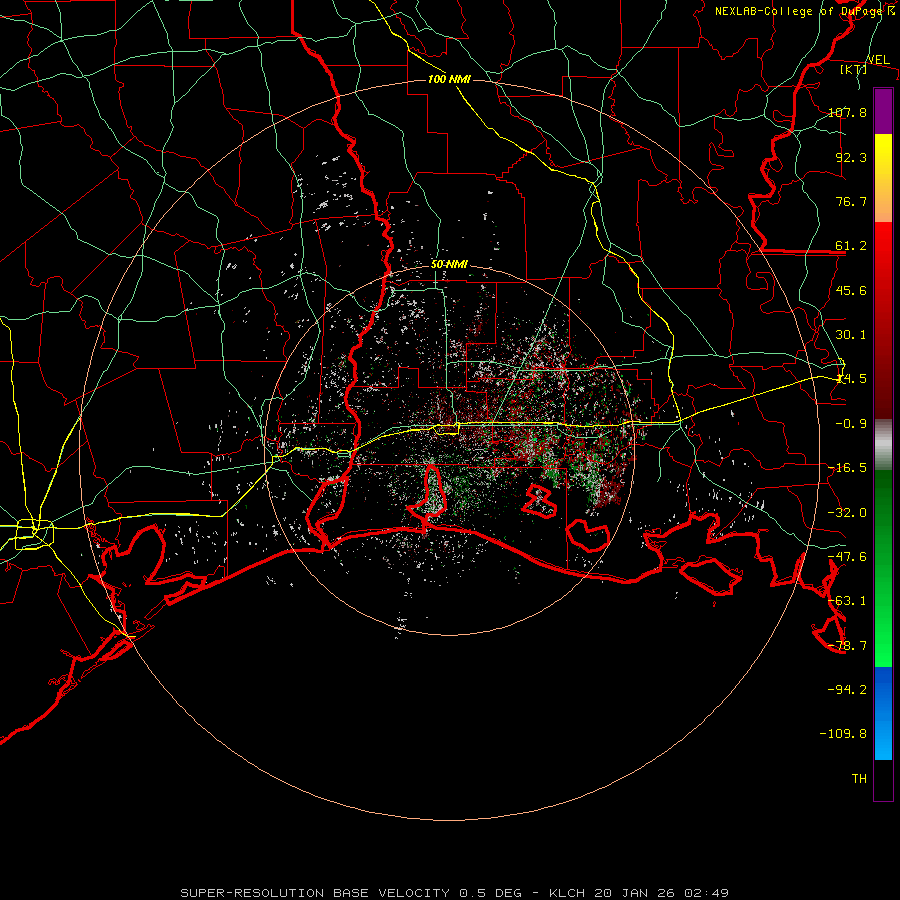Image resolution: width=900 pixels, height=900 pixels.
Task: Click the 30.1 legend value
Action: coord(851,335)
